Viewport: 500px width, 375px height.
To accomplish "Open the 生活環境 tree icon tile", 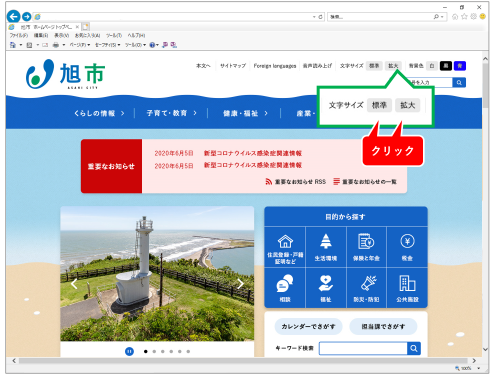I will pos(326,247).
